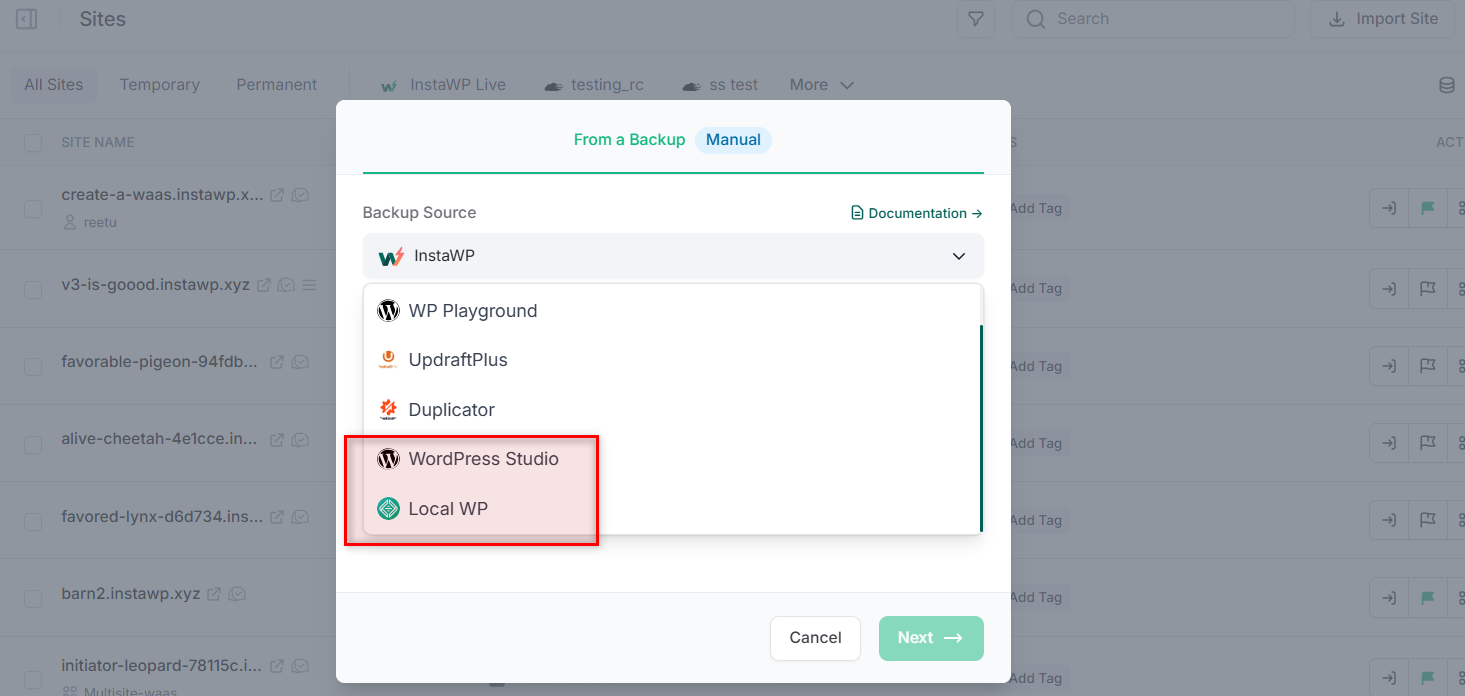
Task: Toggle flag on create-a-waas row
Action: (1428, 208)
